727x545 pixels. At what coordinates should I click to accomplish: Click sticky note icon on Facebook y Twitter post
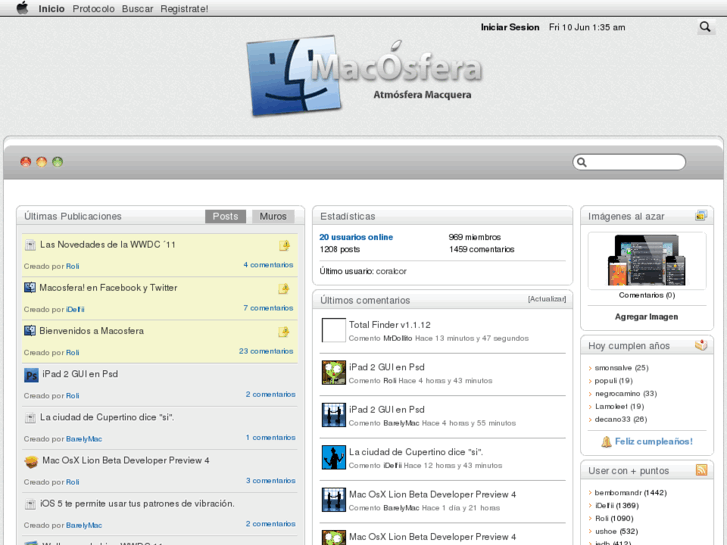click(x=284, y=289)
